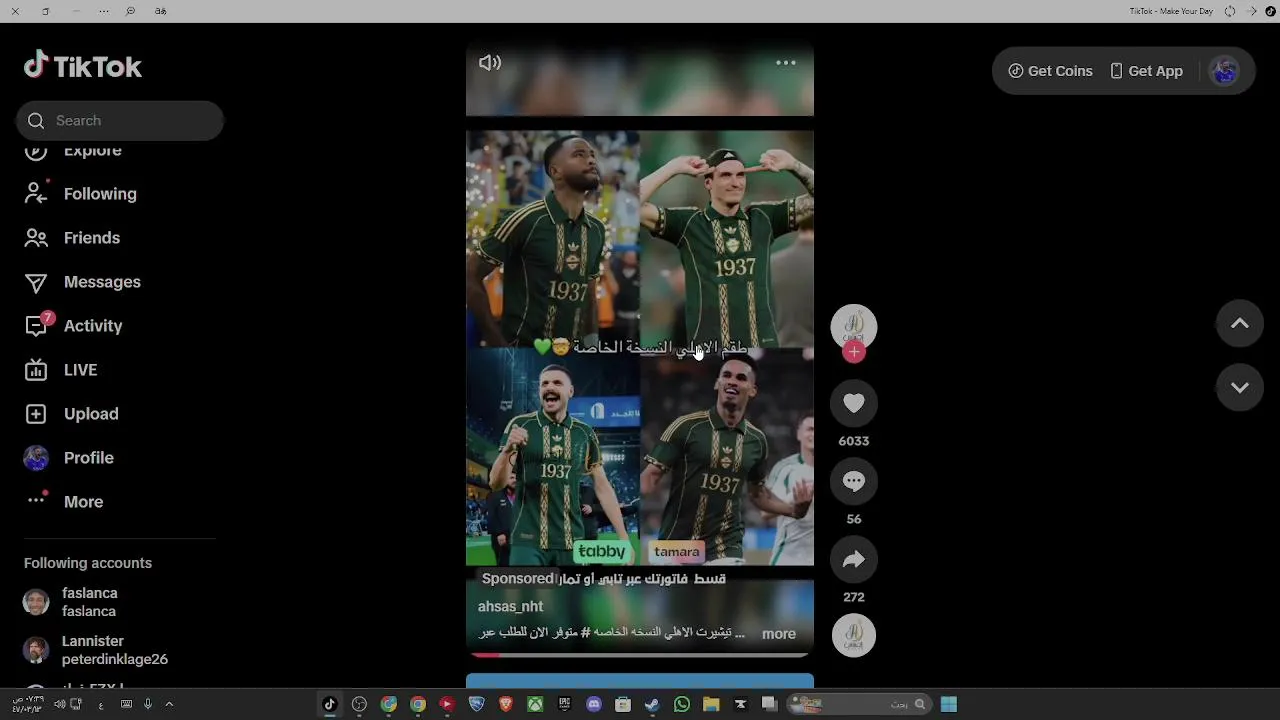Image resolution: width=1280 pixels, height=720 pixels.
Task: Open Activity notifications
Action: 93,326
